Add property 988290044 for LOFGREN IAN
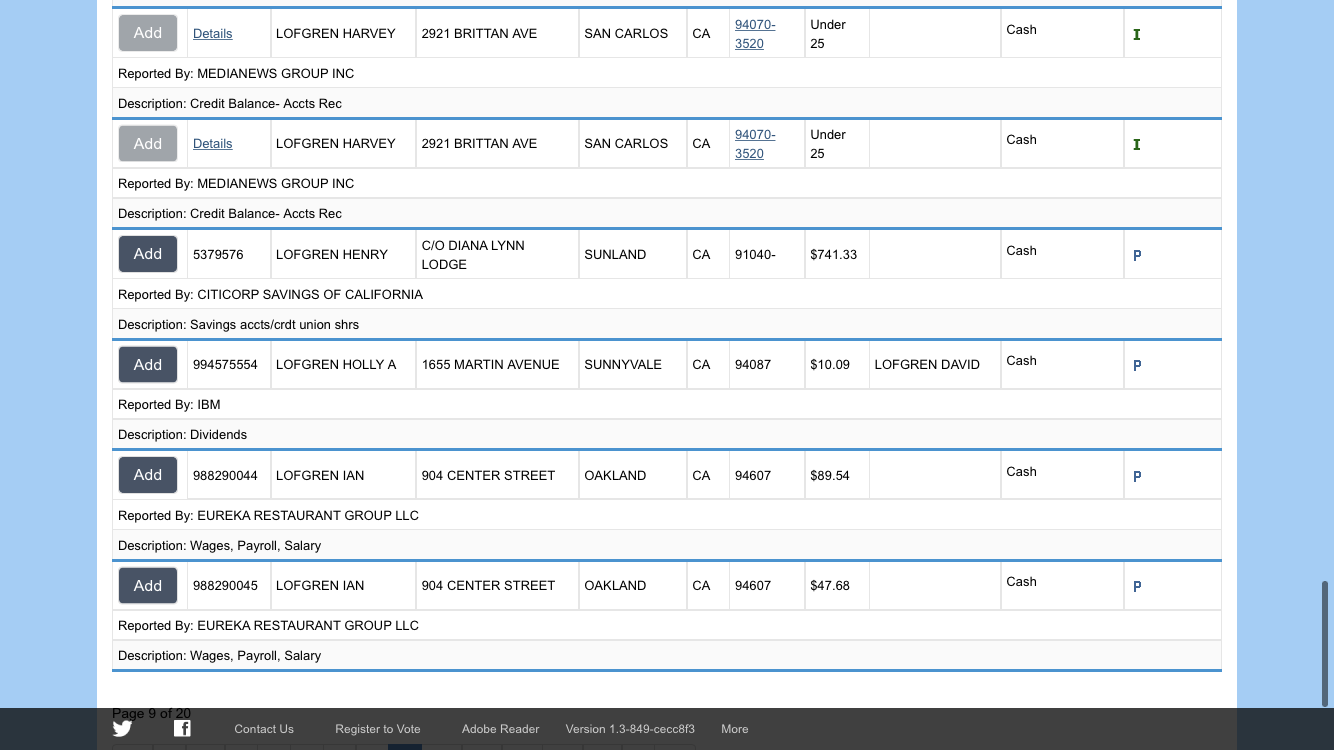 click(148, 475)
